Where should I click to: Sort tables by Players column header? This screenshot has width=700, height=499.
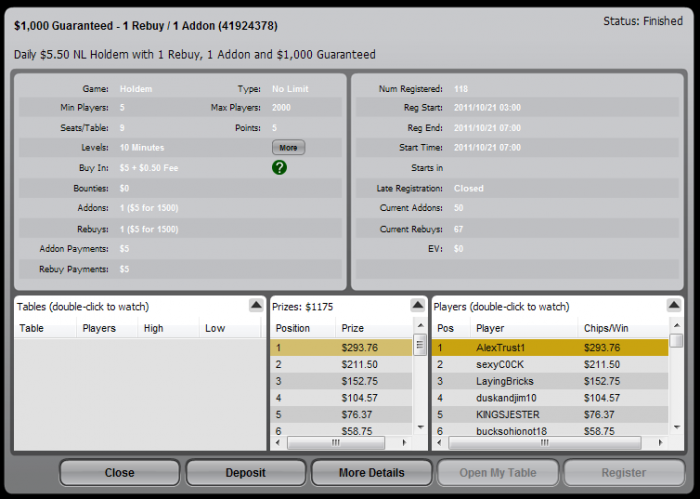click(107, 328)
